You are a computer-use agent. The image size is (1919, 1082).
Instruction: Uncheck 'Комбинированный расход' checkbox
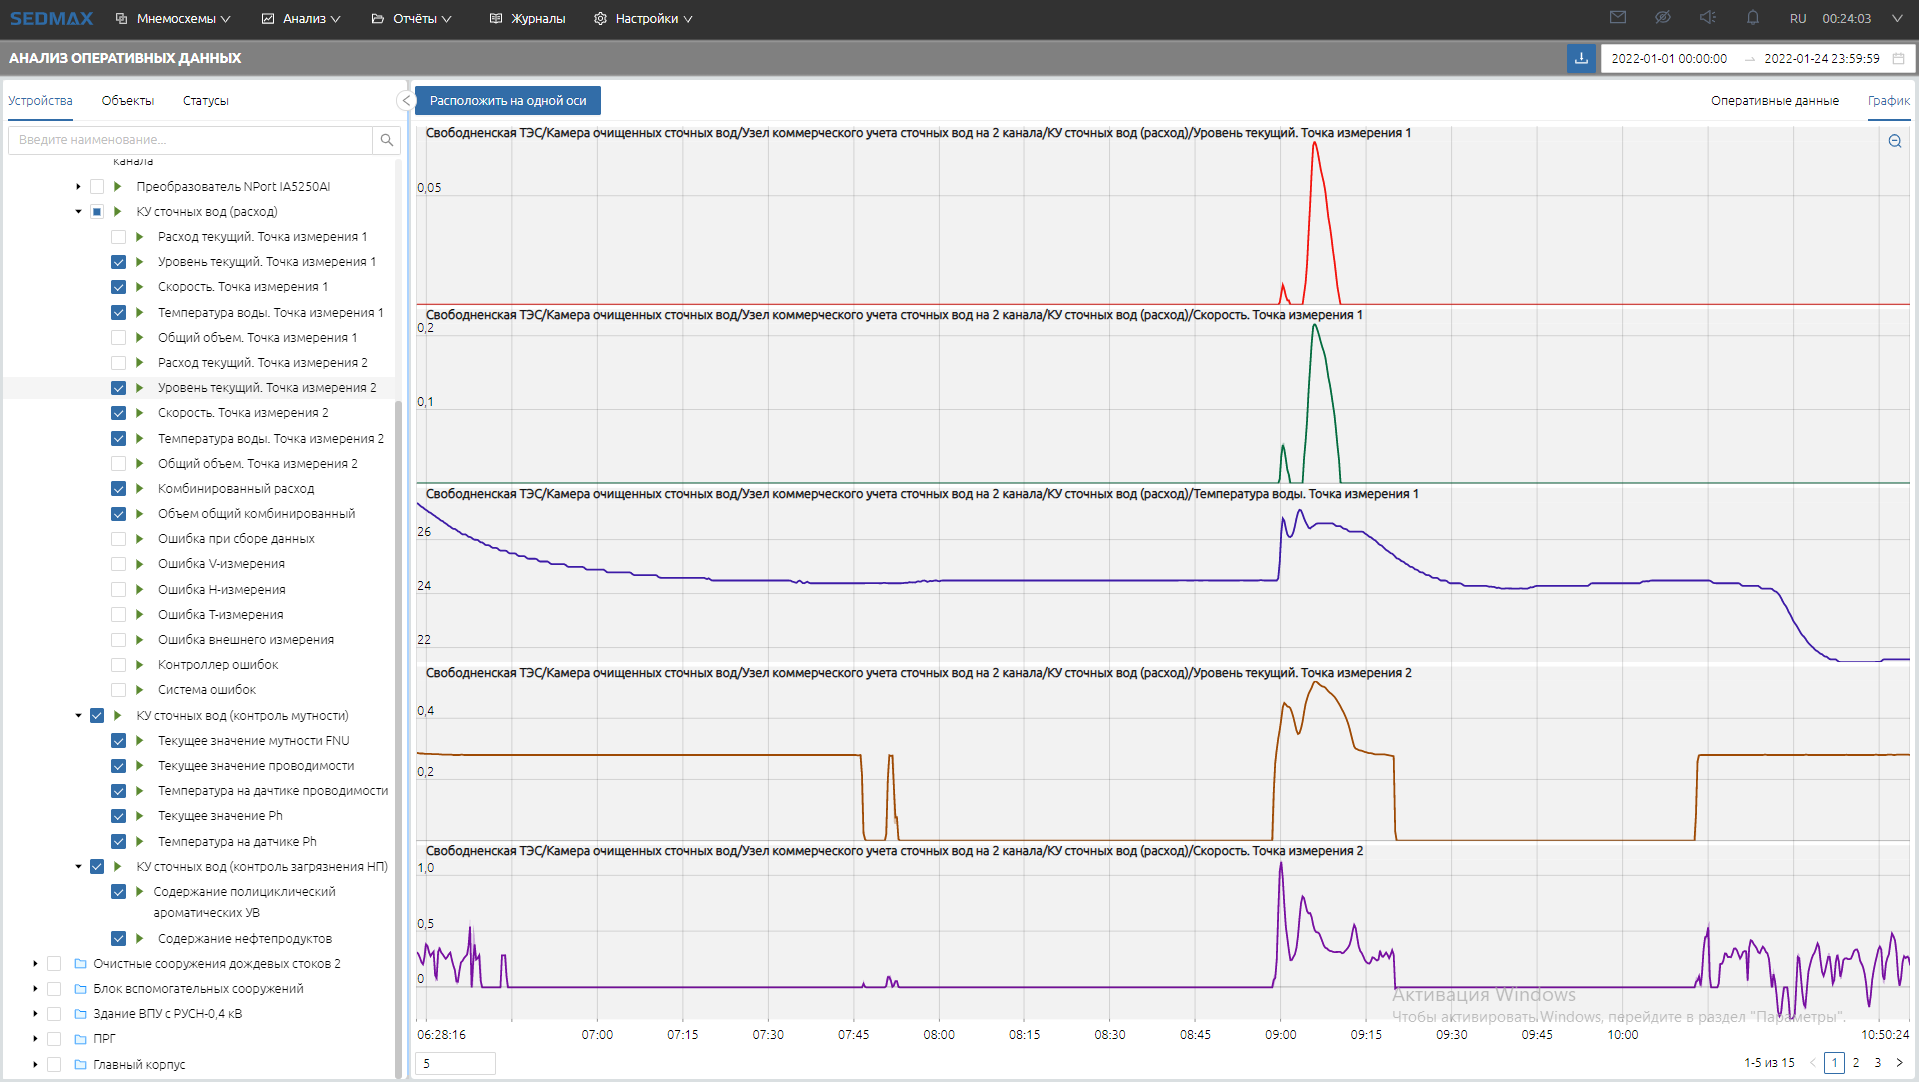click(118, 489)
